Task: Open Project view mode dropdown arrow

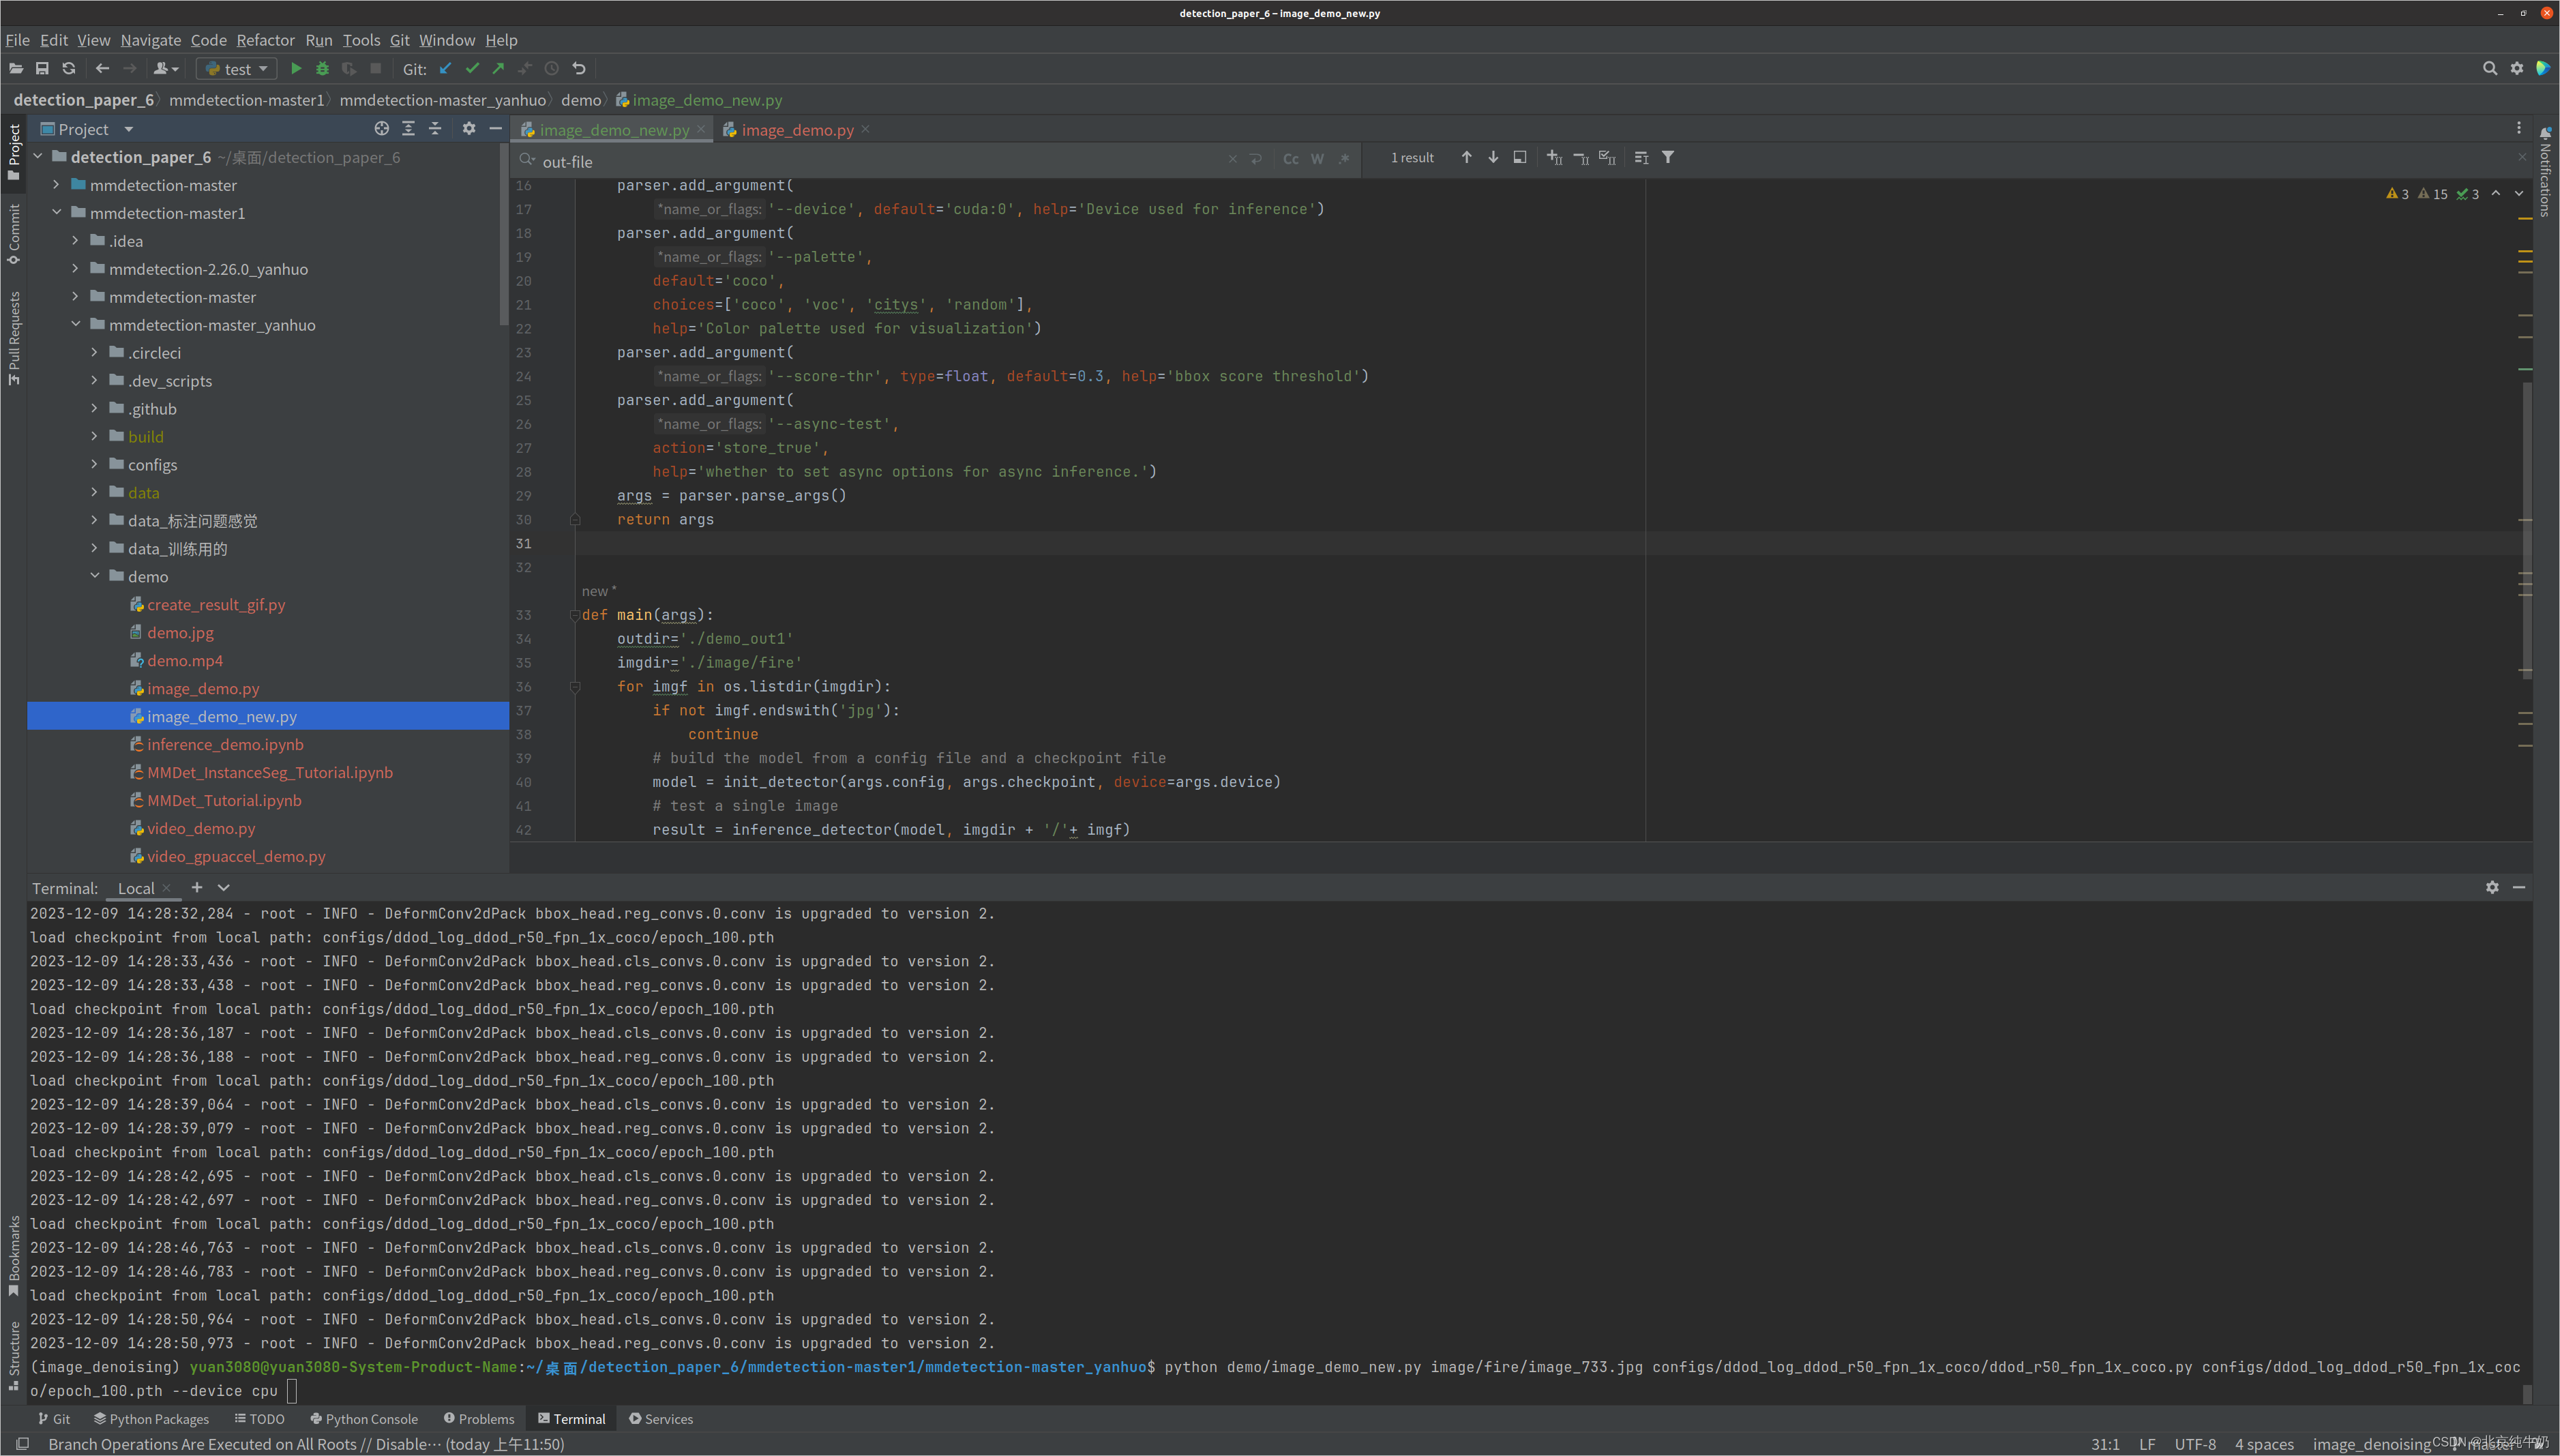Action: coord(129,129)
